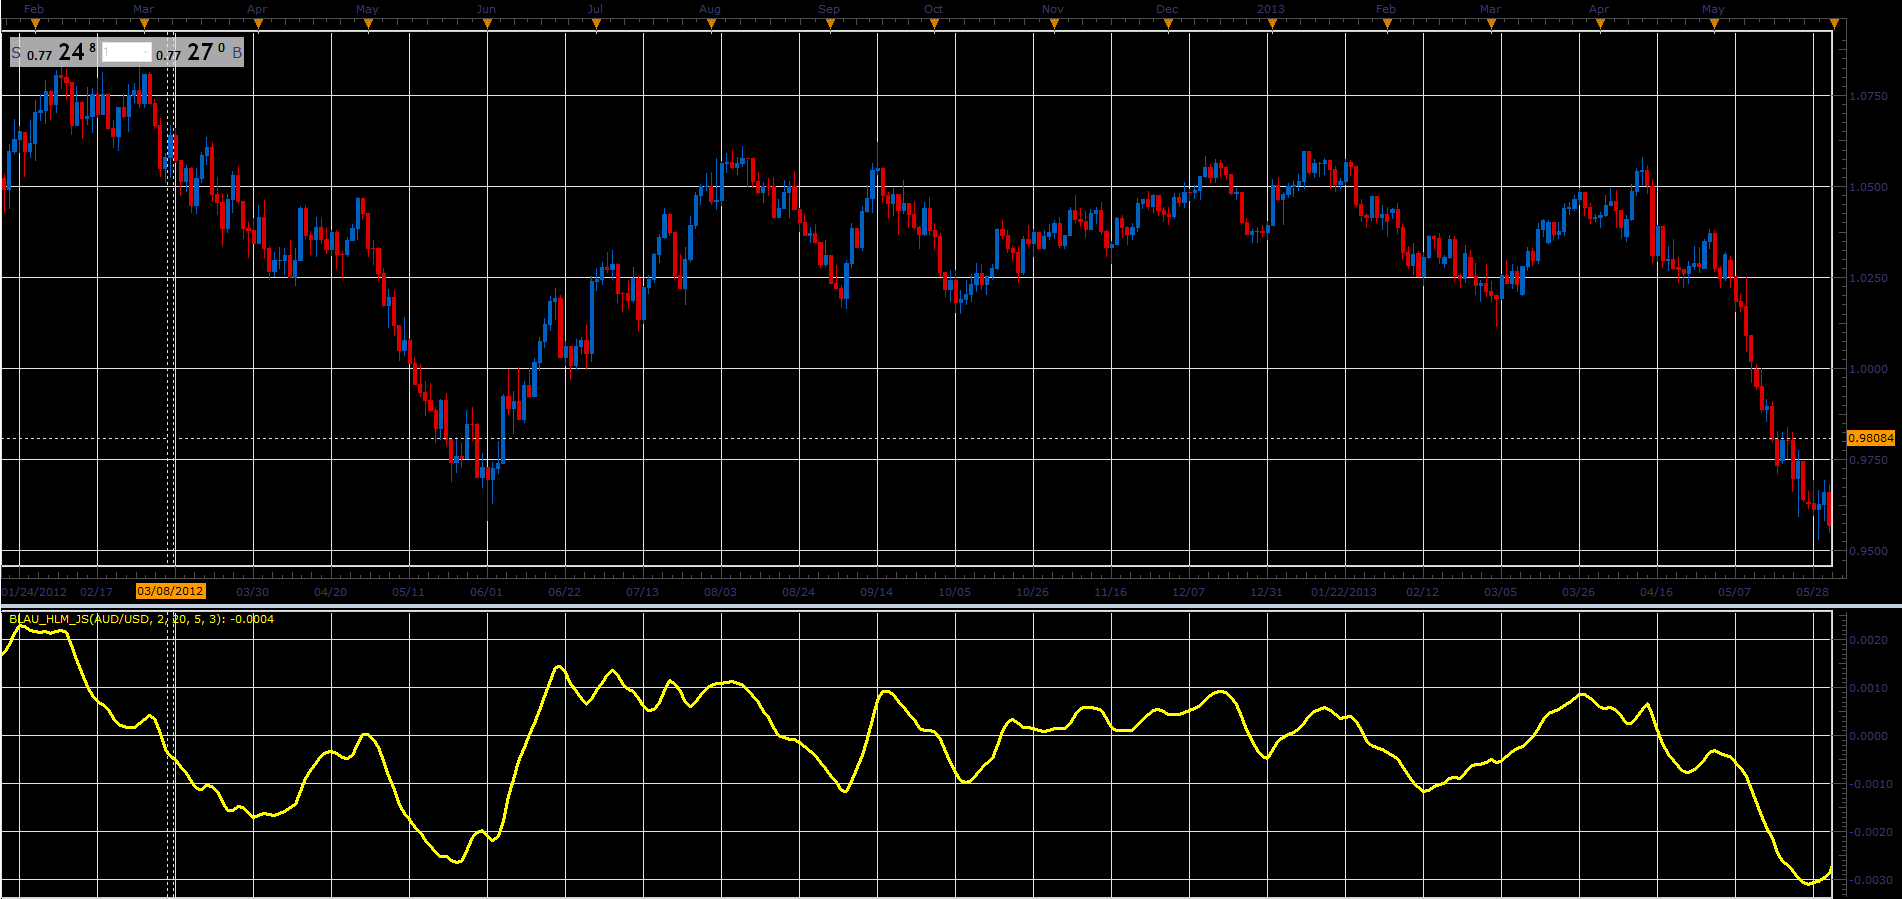Click the -0.0030 indicator scale label
1902x899 pixels.
(1868, 880)
